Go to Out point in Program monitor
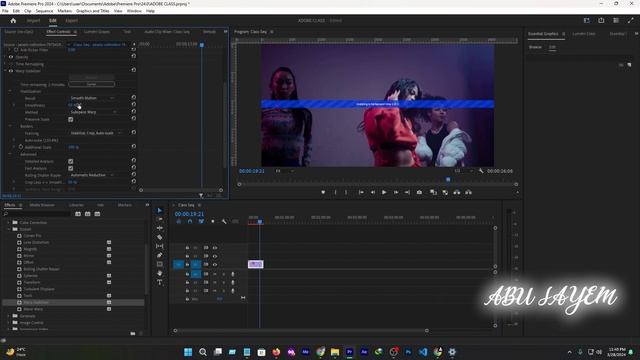This screenshot has height=360, width=640. click(407, 192)
